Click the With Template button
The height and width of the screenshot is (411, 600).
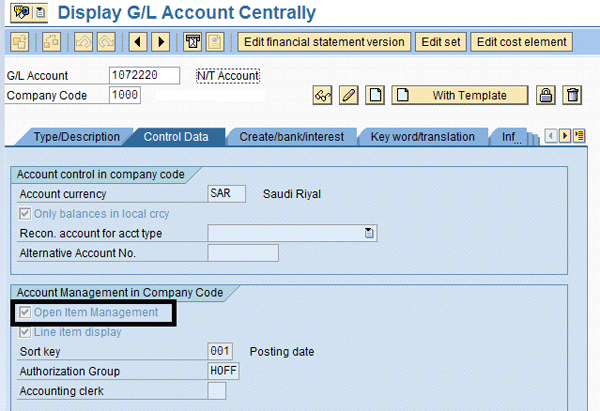click(x=462, y=96)
